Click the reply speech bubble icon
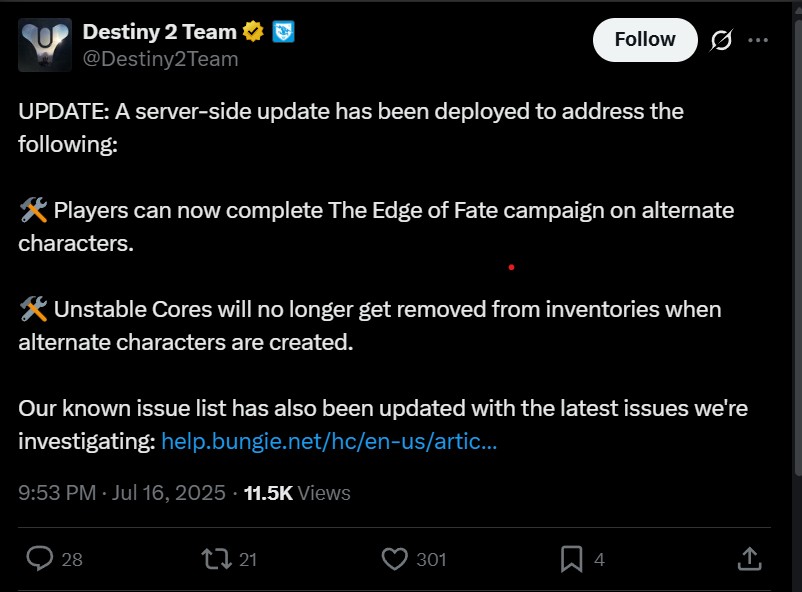Viewport: 802px width, 592px height. (x=39, y=559)
